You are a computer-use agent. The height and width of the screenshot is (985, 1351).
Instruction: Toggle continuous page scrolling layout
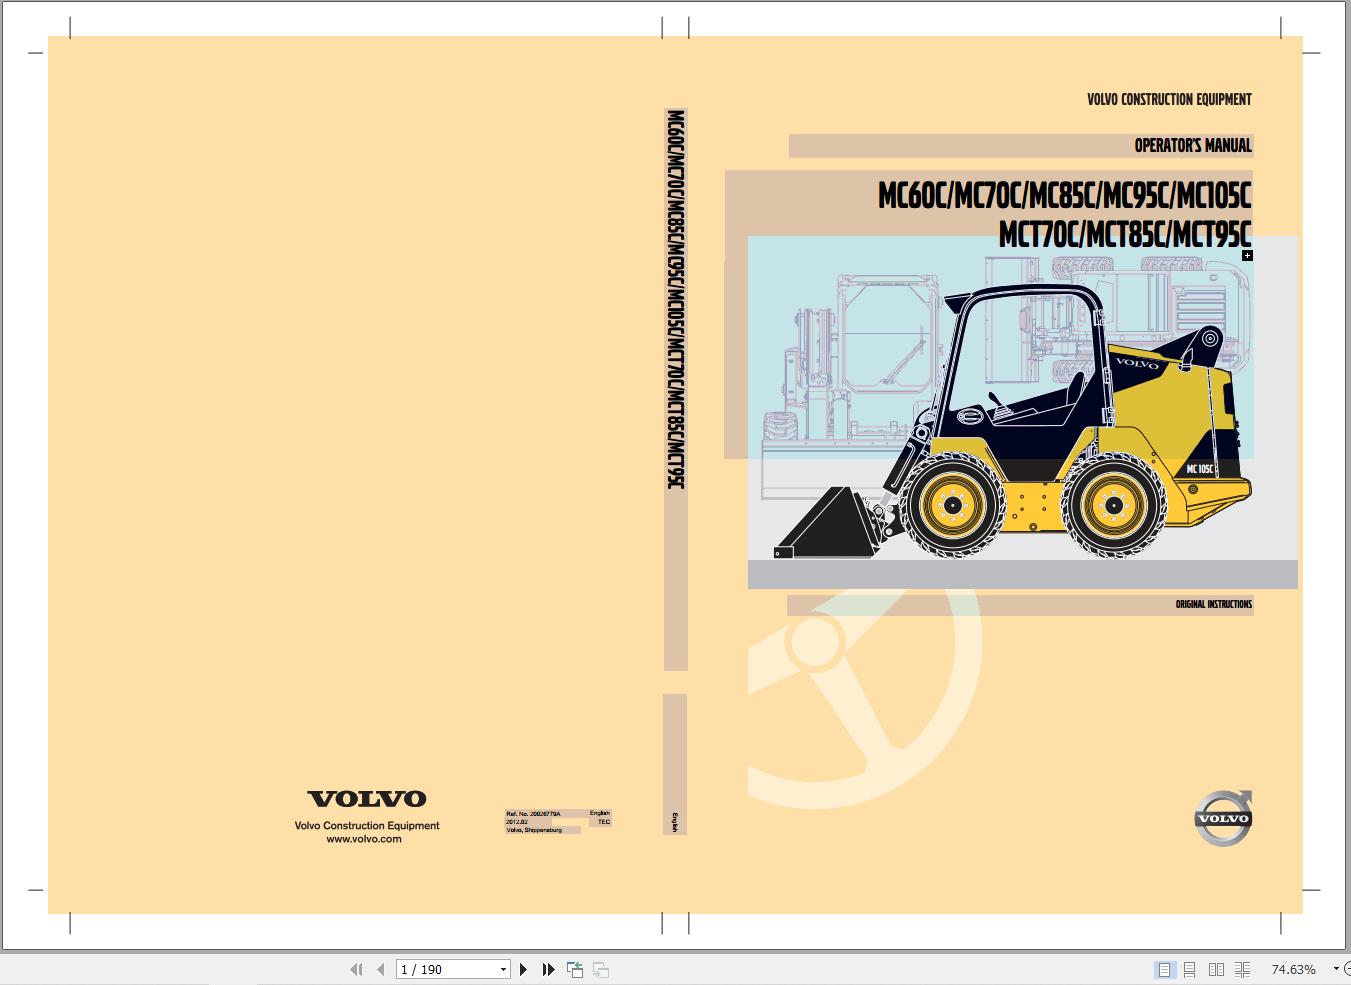(1190, 969)
